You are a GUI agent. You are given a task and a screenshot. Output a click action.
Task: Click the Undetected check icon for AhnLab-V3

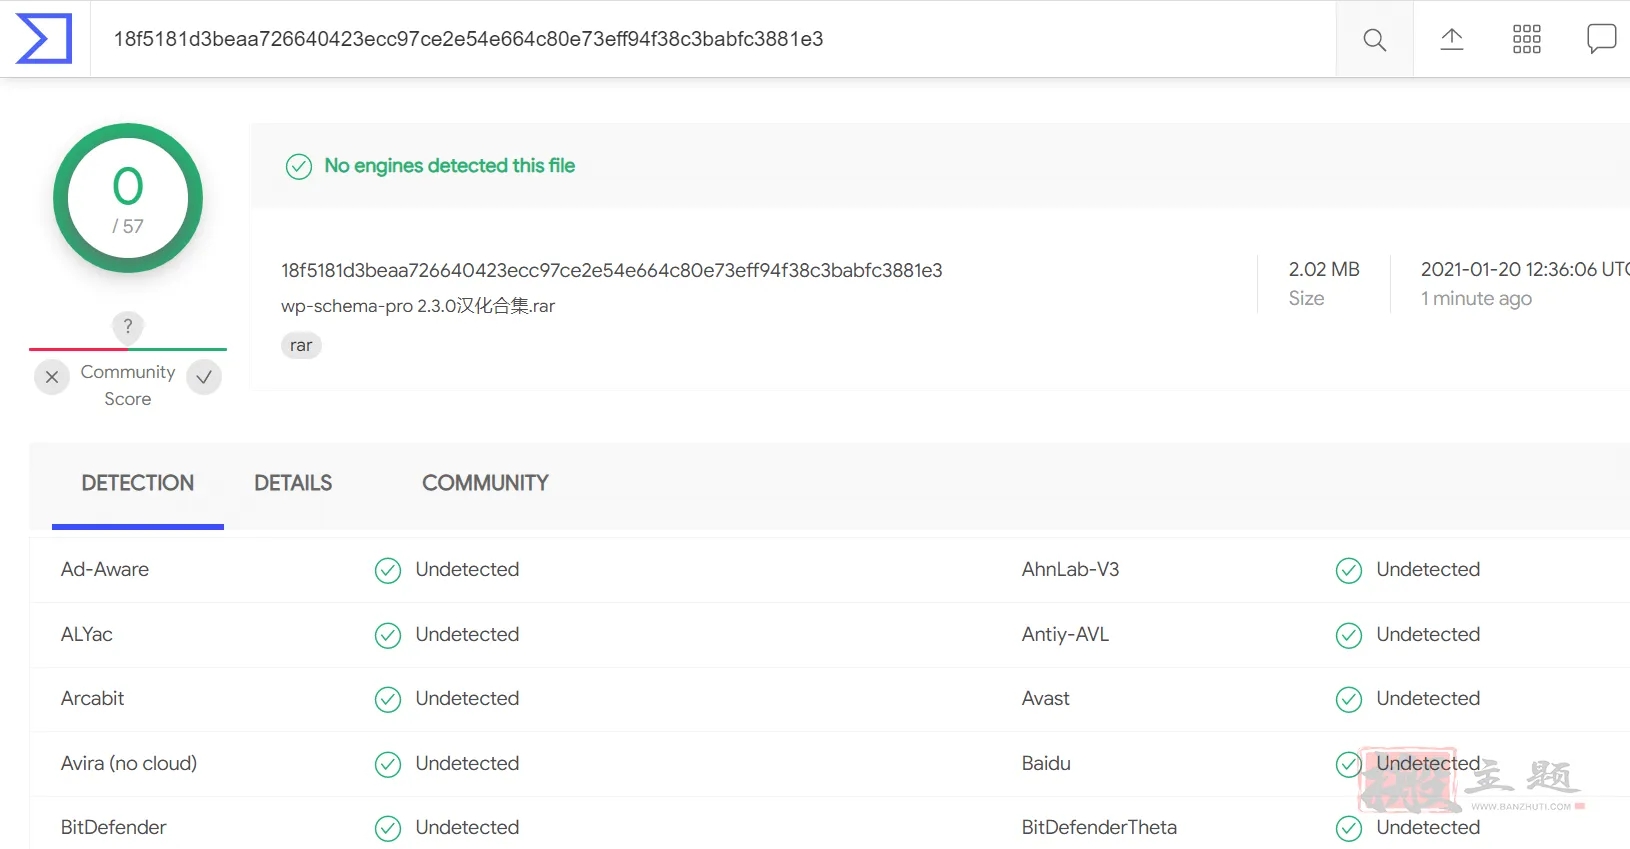click(1349, 570)
